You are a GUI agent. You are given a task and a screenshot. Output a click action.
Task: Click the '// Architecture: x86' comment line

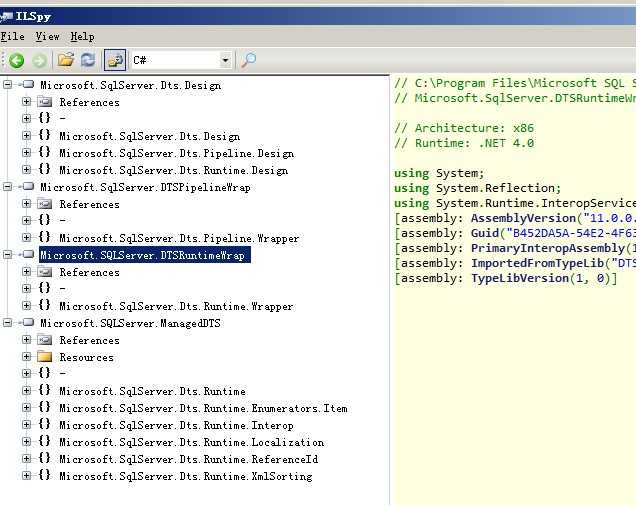tap(464, 129)
